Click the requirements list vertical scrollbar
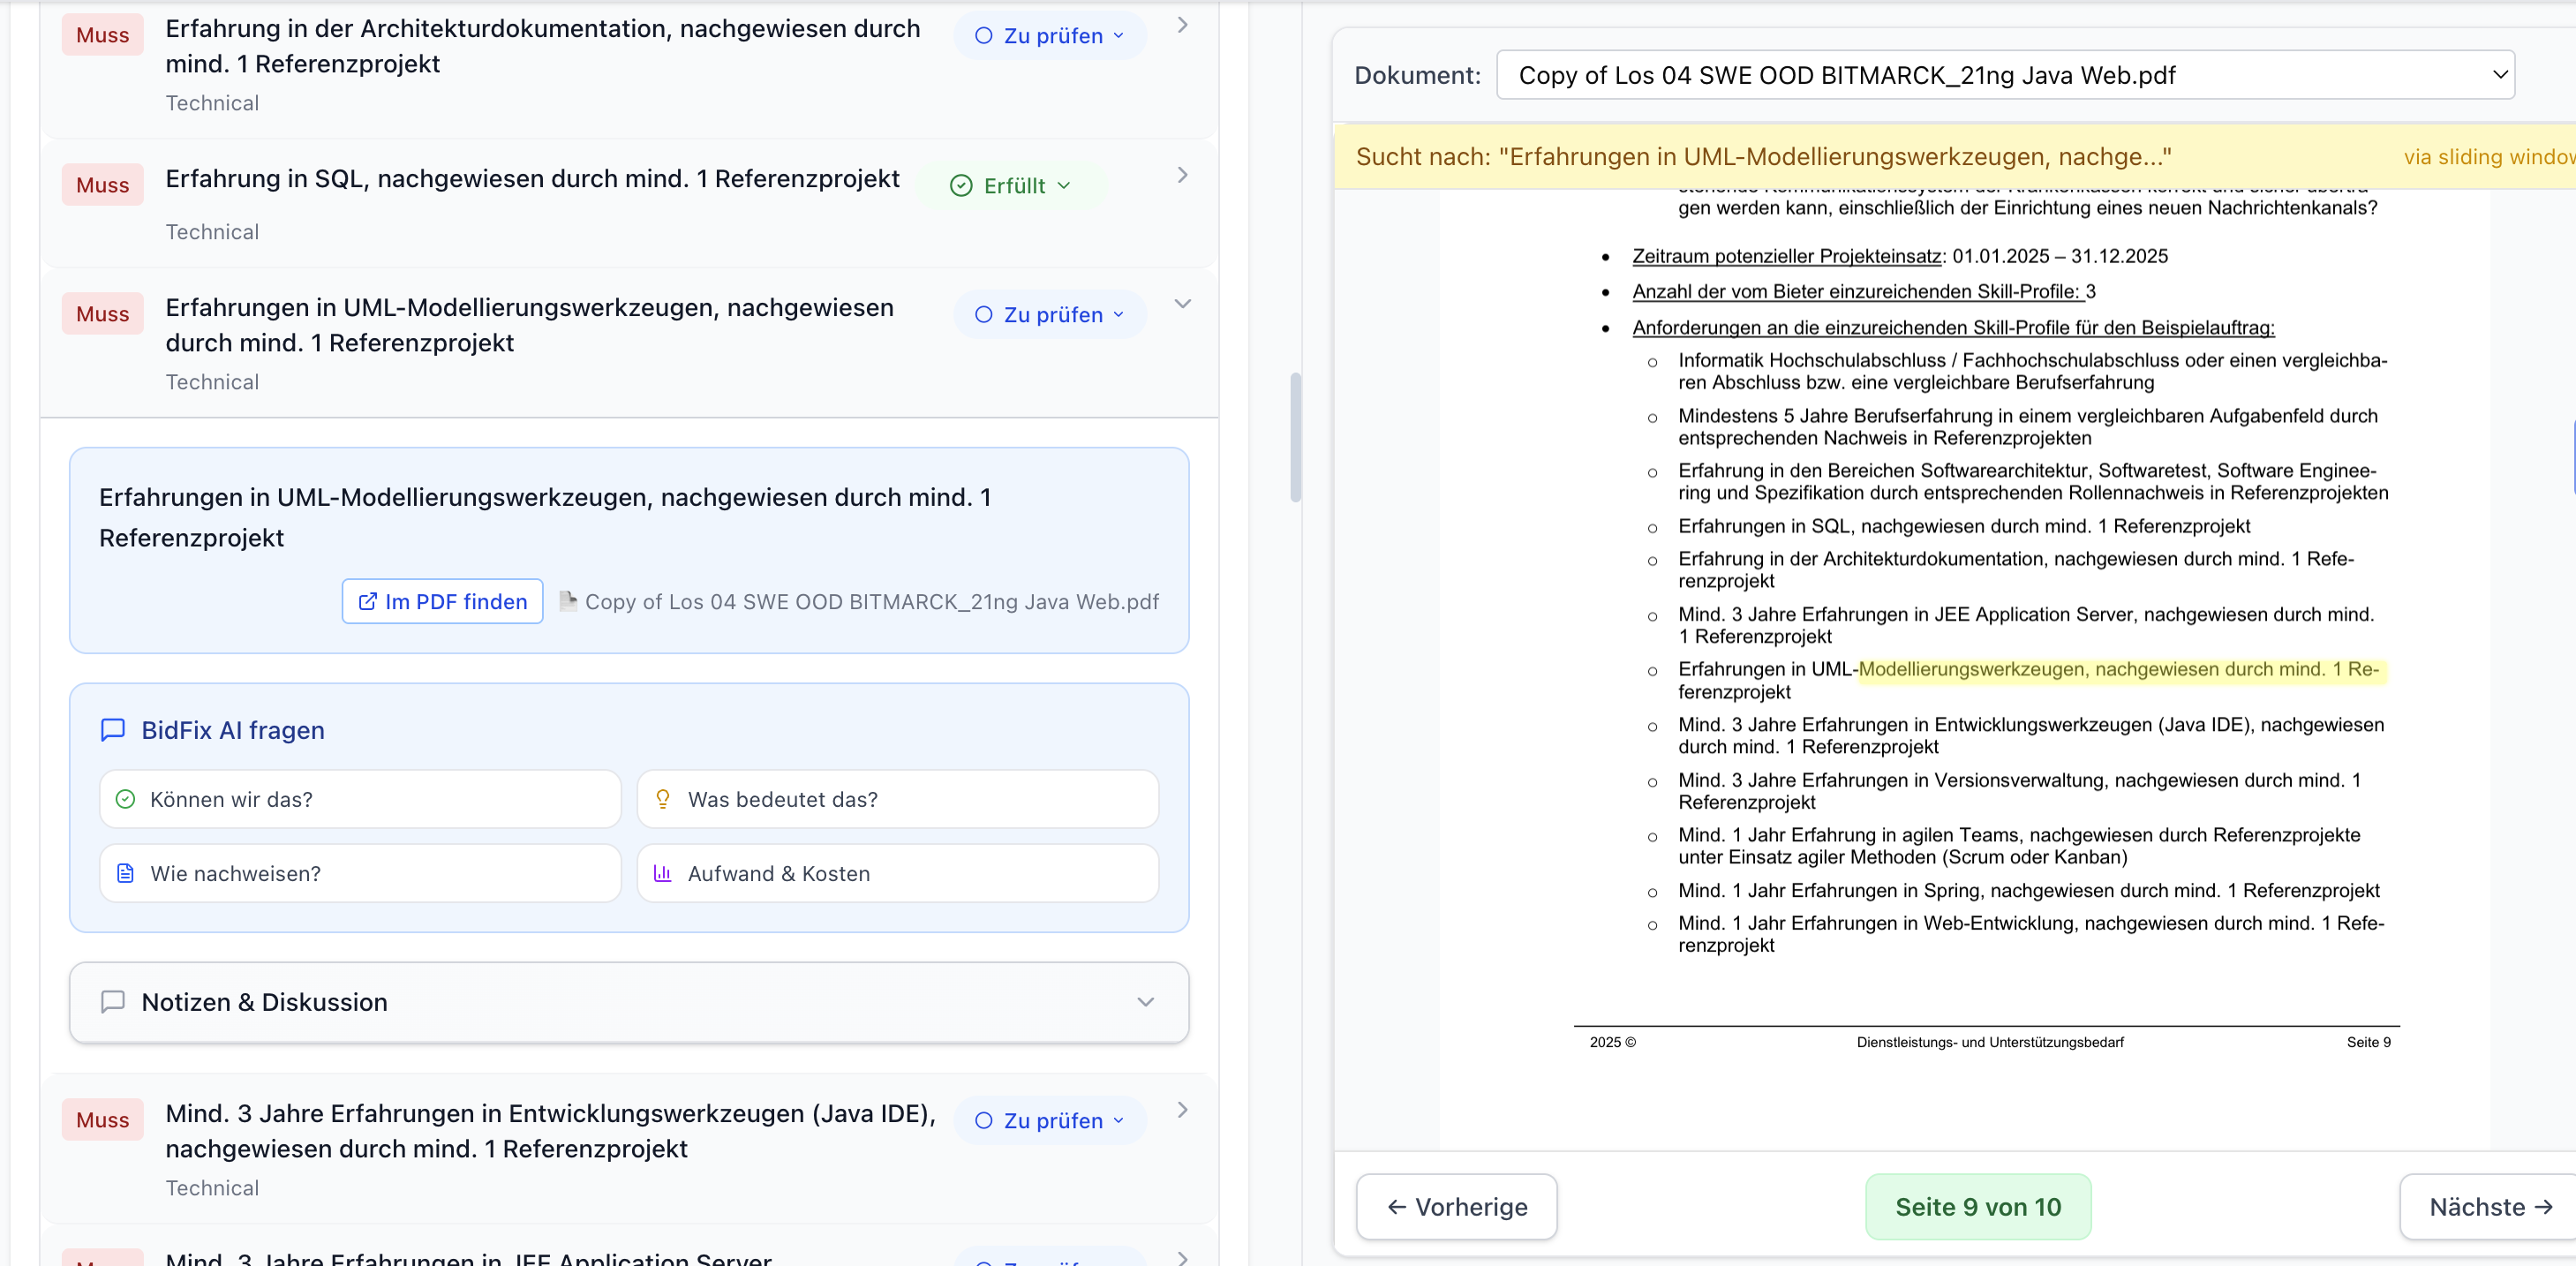The height and width of the screenshot is (1266, 2576). (1296, 437)
